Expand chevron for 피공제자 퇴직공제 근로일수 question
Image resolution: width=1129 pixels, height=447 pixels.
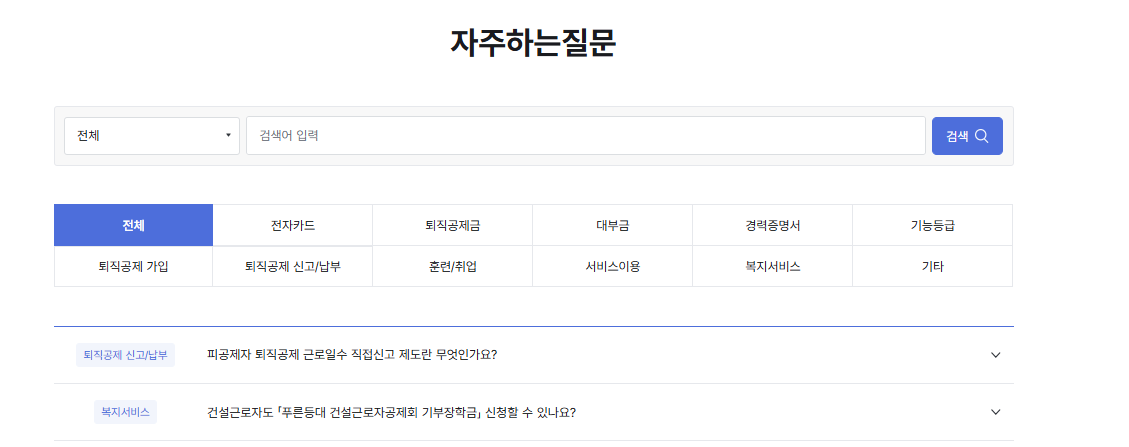pos(996,355)
